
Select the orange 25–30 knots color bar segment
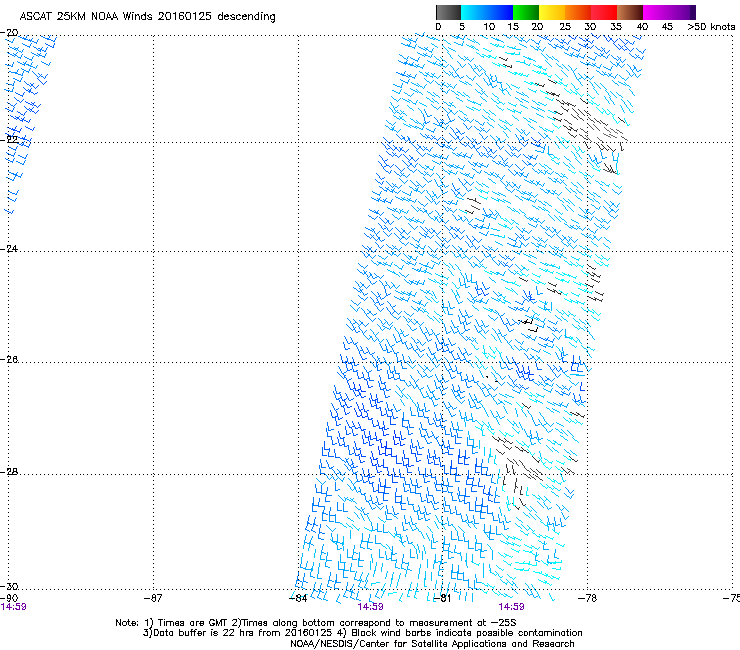tap(578, 12)
